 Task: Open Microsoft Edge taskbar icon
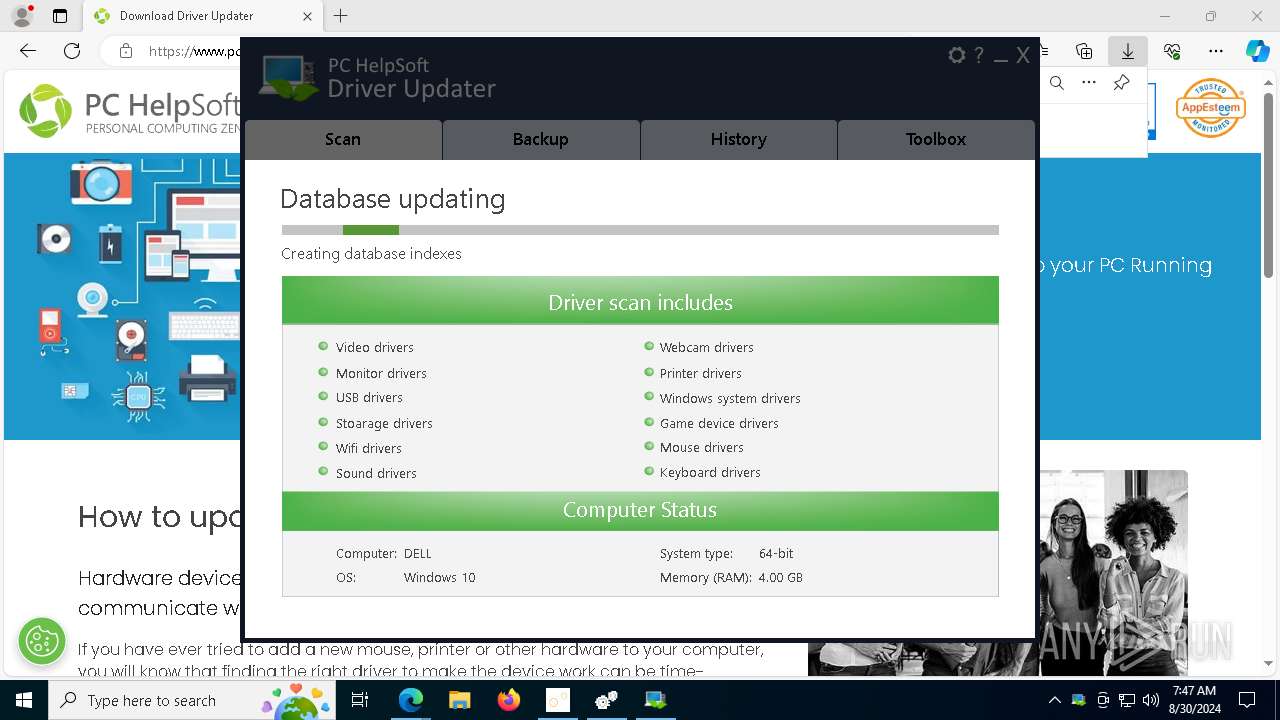coord(410,700)
